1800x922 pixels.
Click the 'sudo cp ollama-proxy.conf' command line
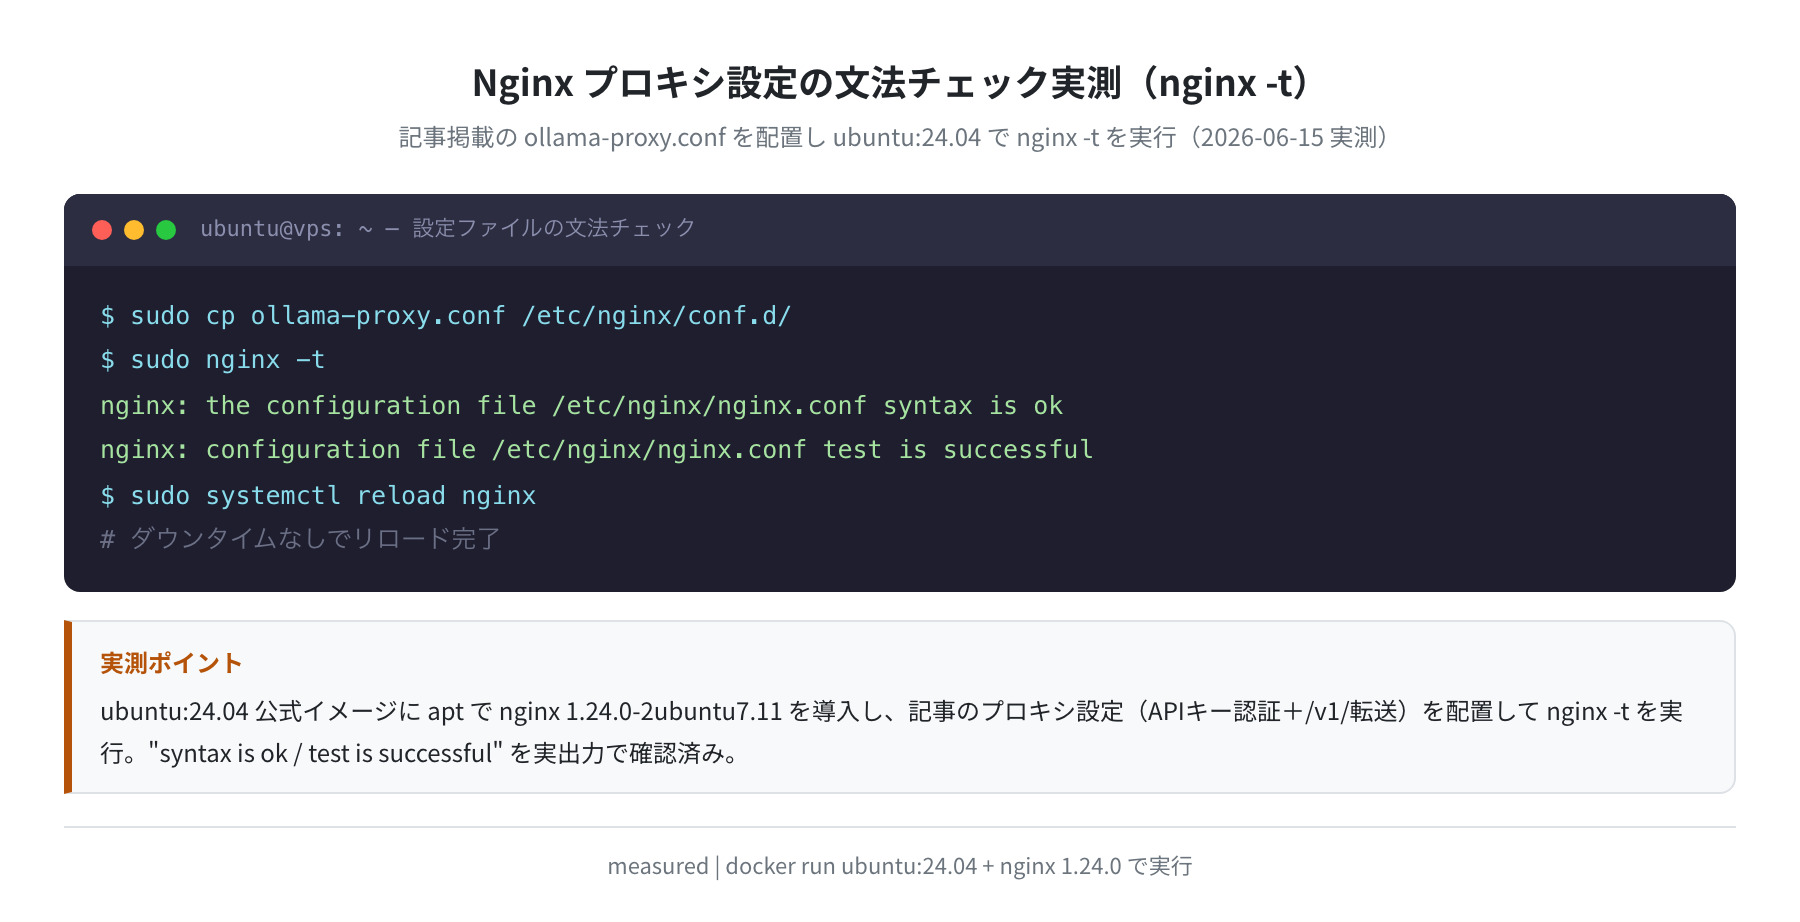pyautogui.click(x=446, y=316)
